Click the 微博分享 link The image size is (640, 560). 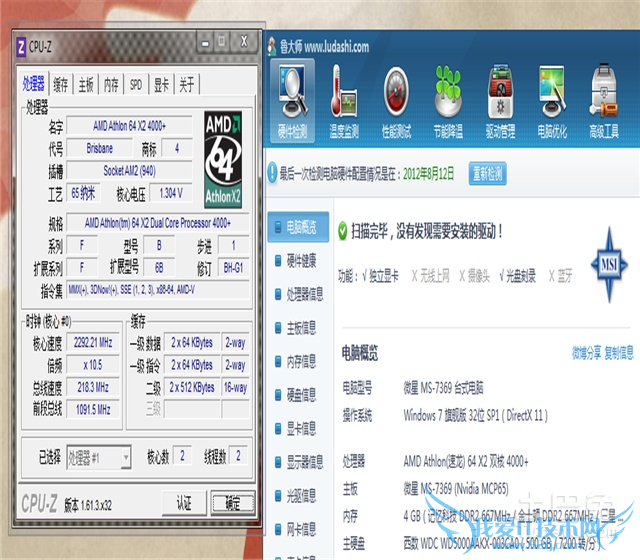[586, 353]
